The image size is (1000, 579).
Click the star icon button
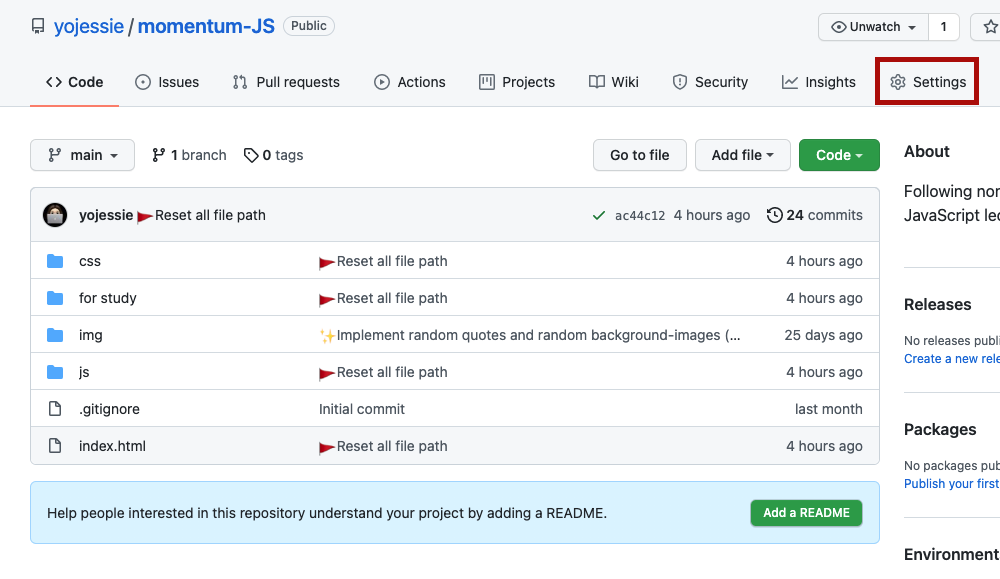tap(989, 27)
